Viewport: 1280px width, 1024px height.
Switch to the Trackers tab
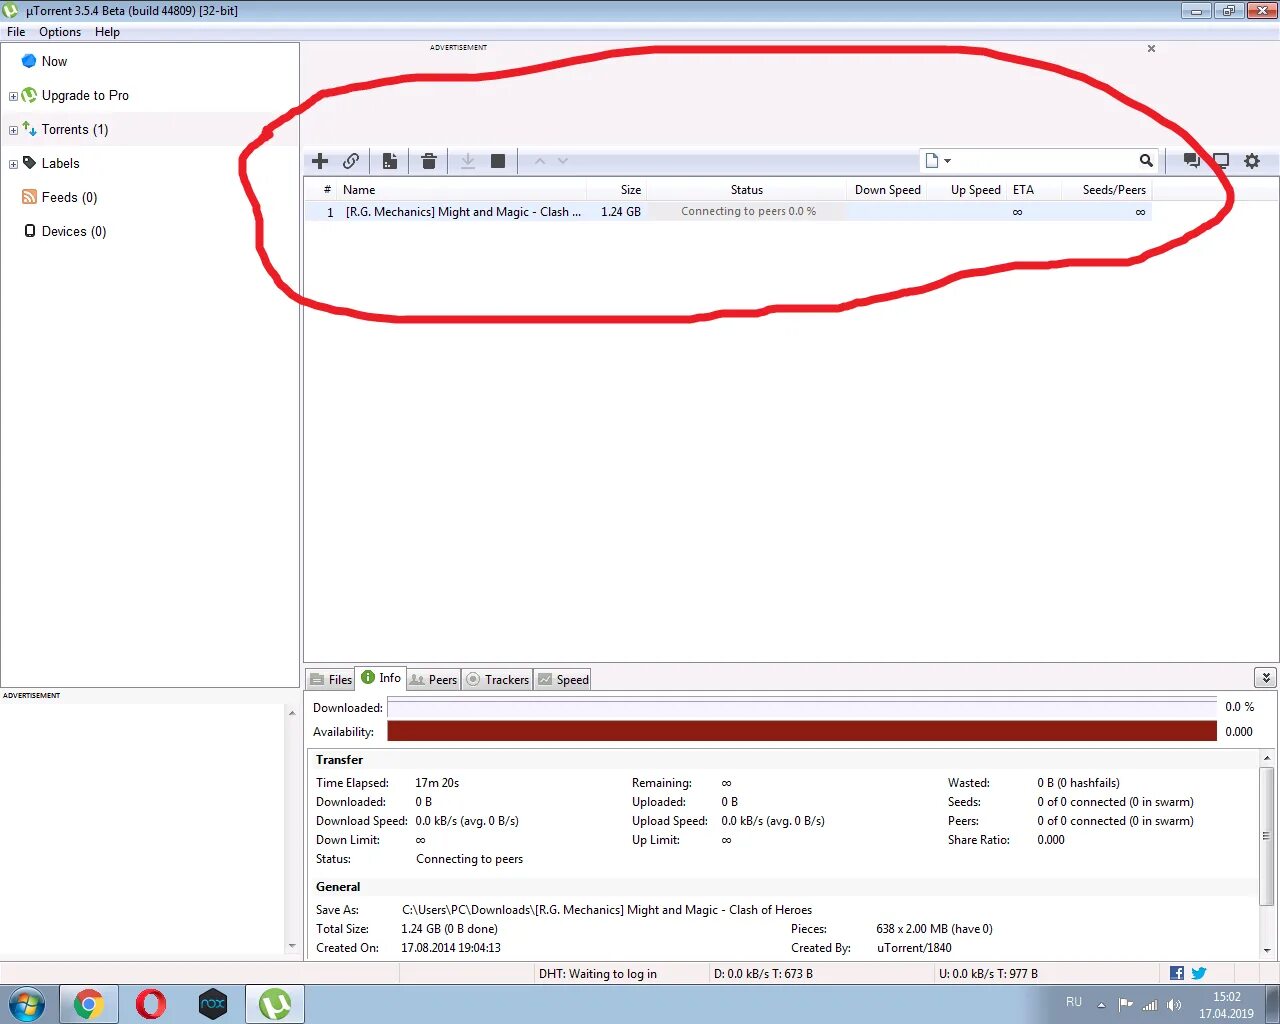coord(498,679)
